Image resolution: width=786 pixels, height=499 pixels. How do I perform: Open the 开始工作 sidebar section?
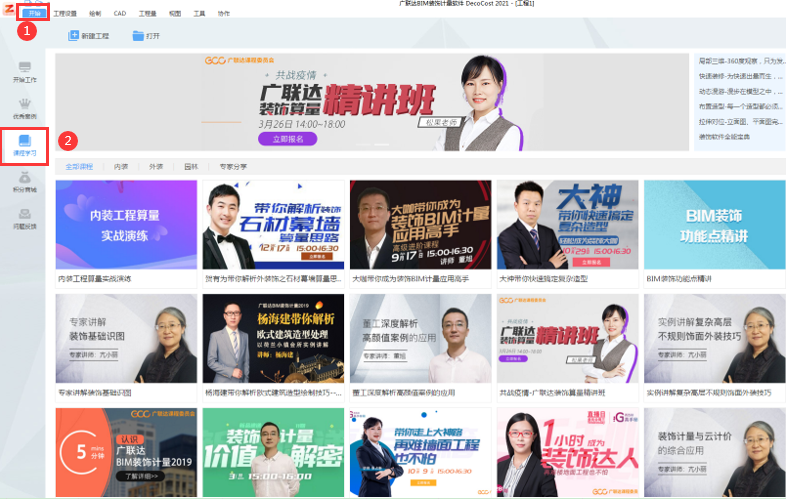(x=25, y=72)
